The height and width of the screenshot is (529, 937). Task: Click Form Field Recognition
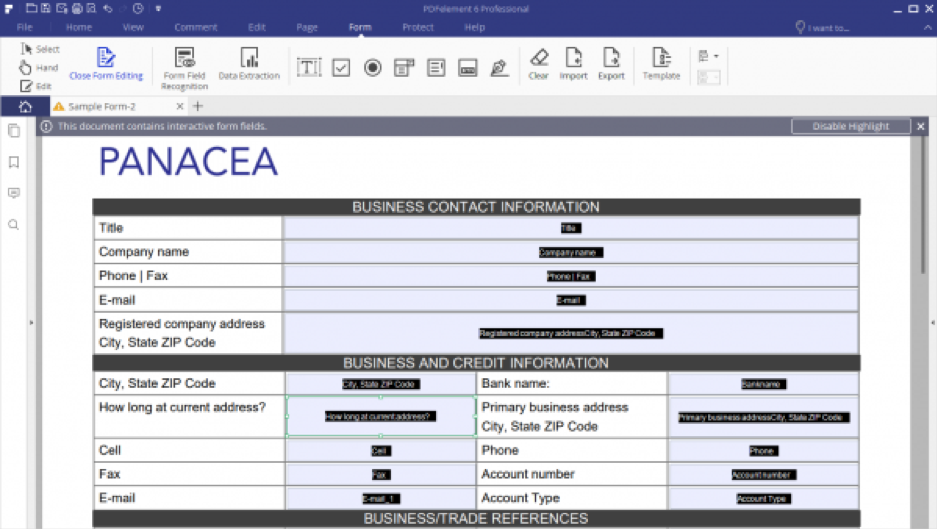pos(185,66)
